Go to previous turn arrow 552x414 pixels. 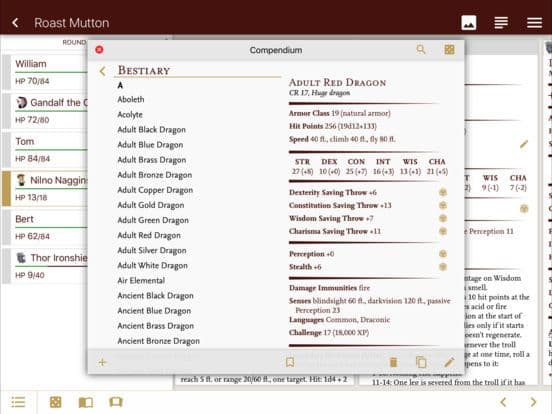click(503, 402)
